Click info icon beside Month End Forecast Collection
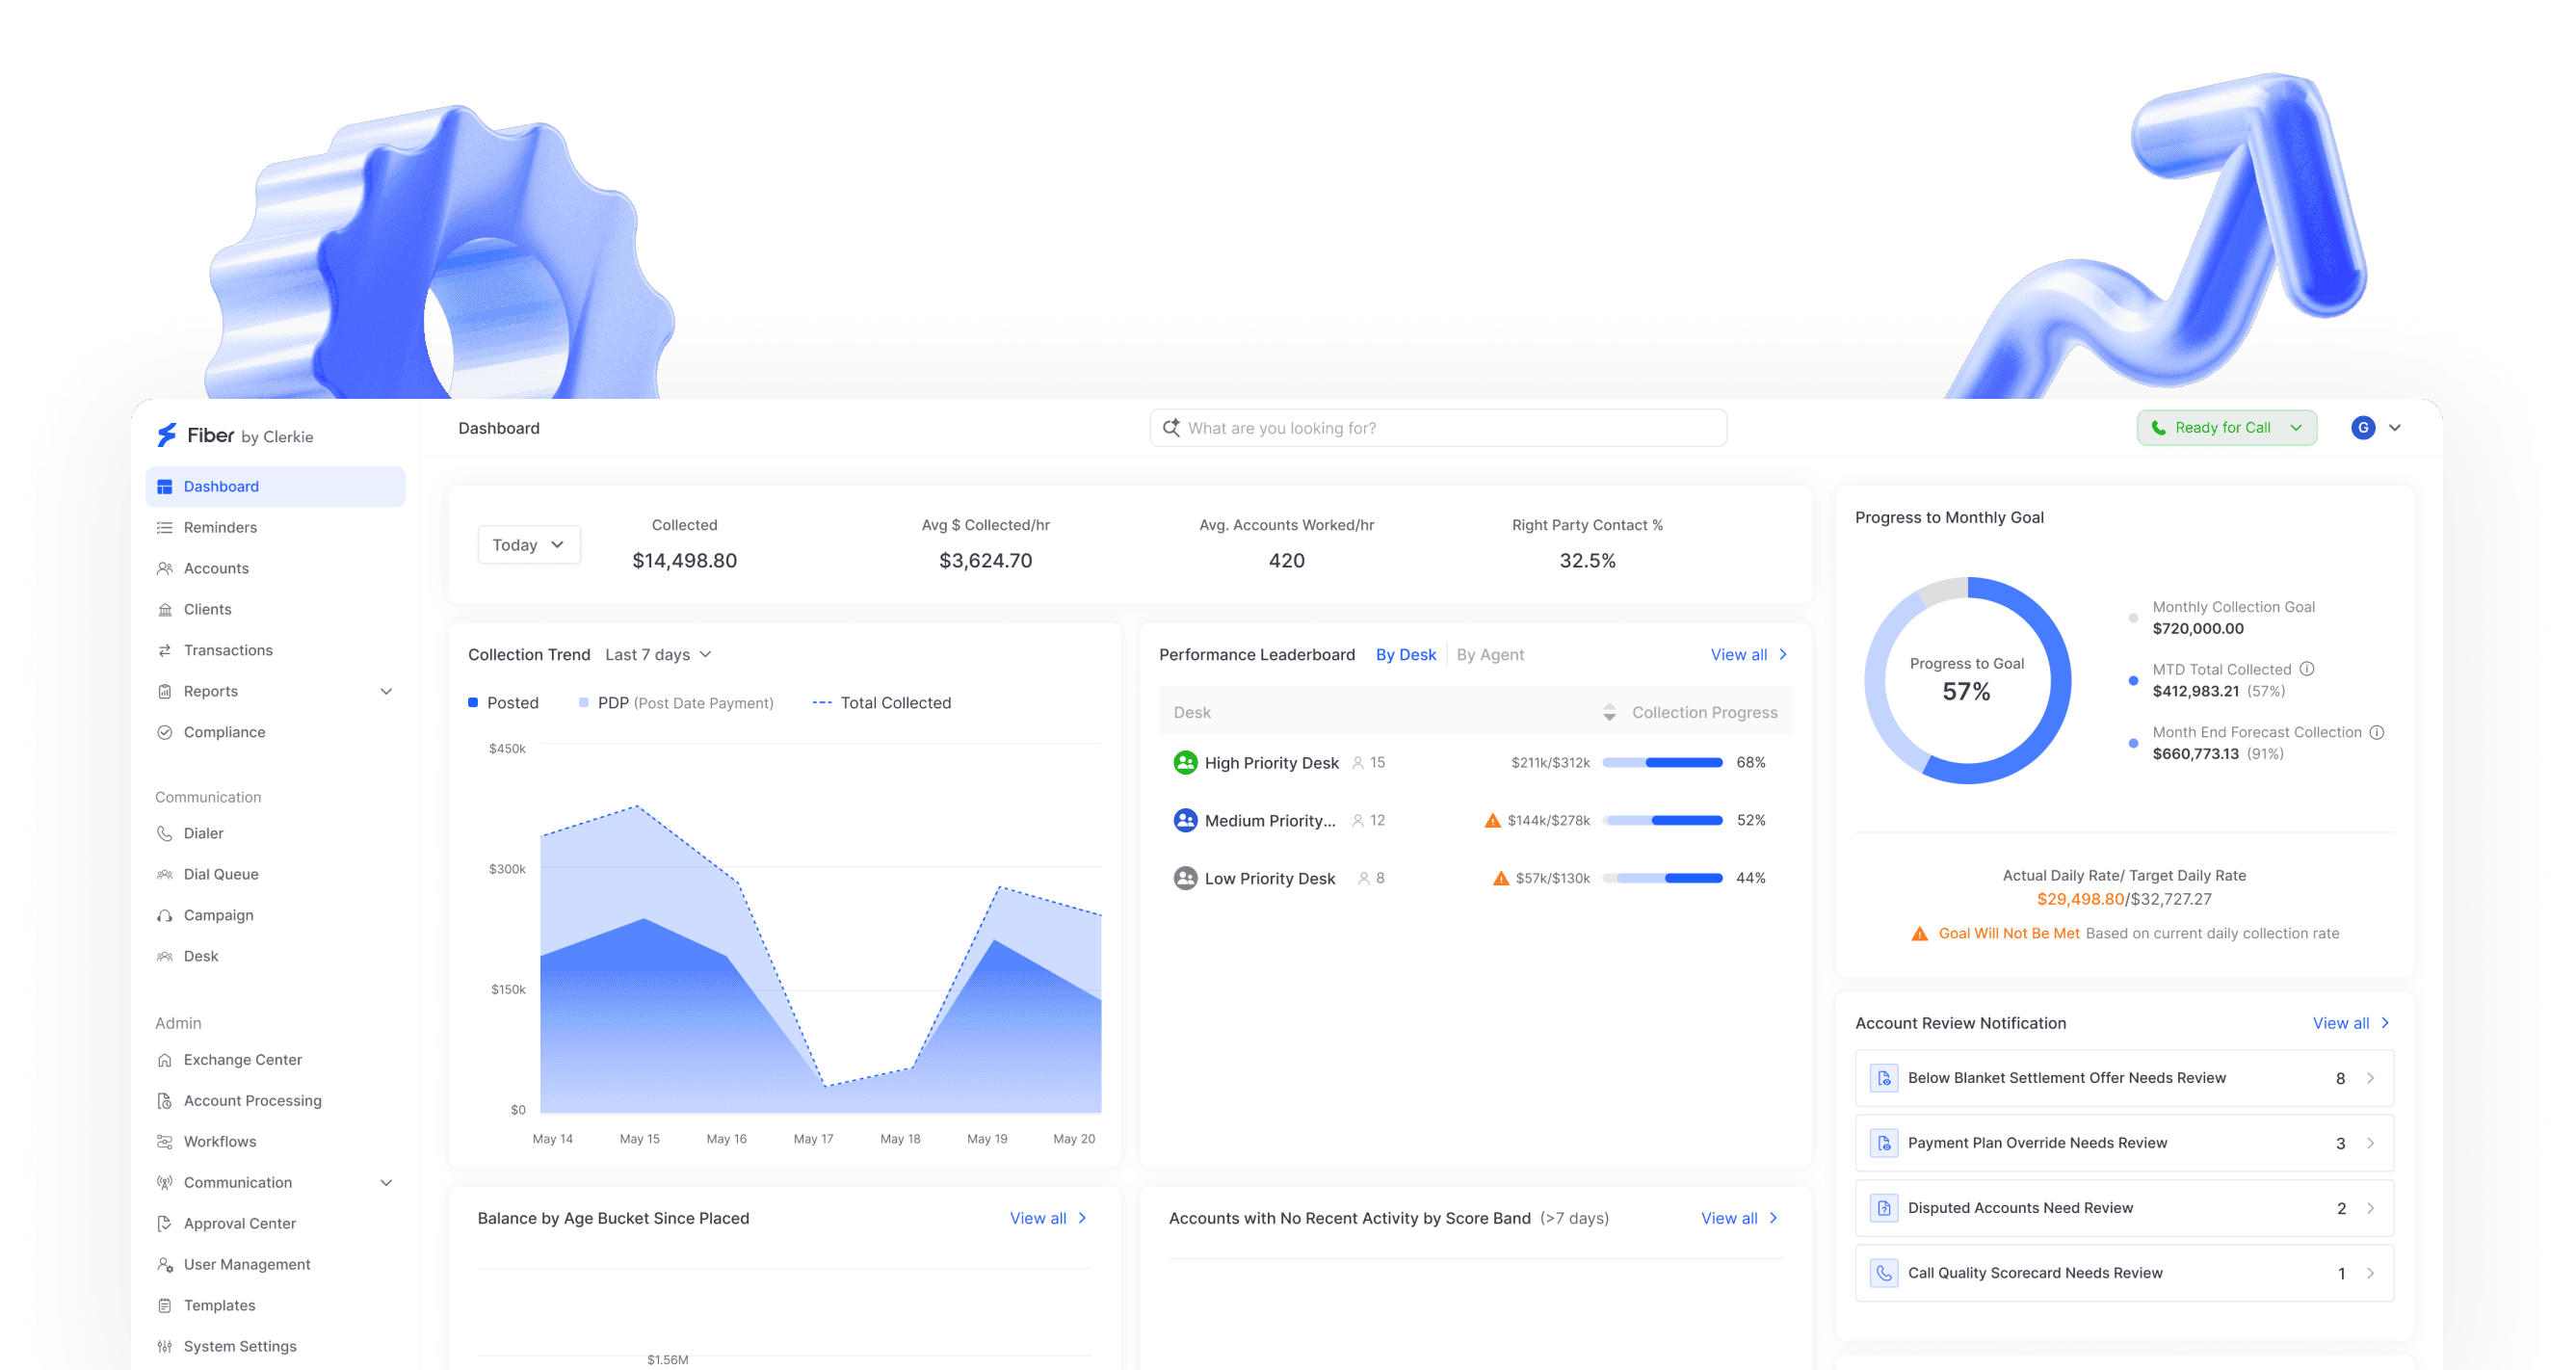Image resolution: width=2576 pixels, height=1370 pixels. tap(2377, 732)
